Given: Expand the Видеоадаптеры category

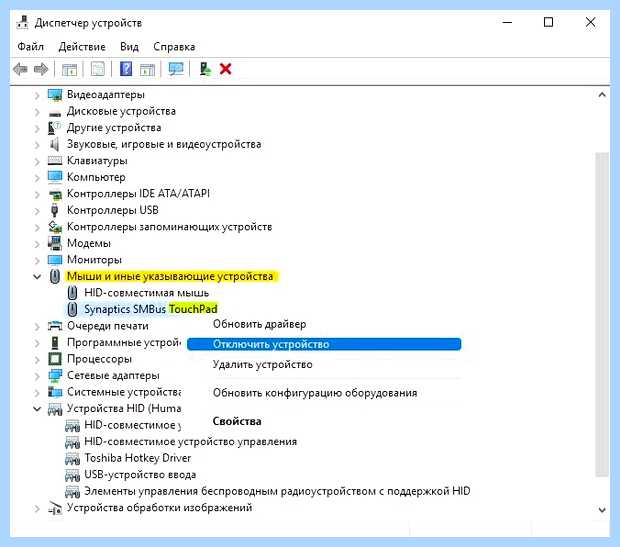Looking at the screenshot, I should [x=37, y=95].
